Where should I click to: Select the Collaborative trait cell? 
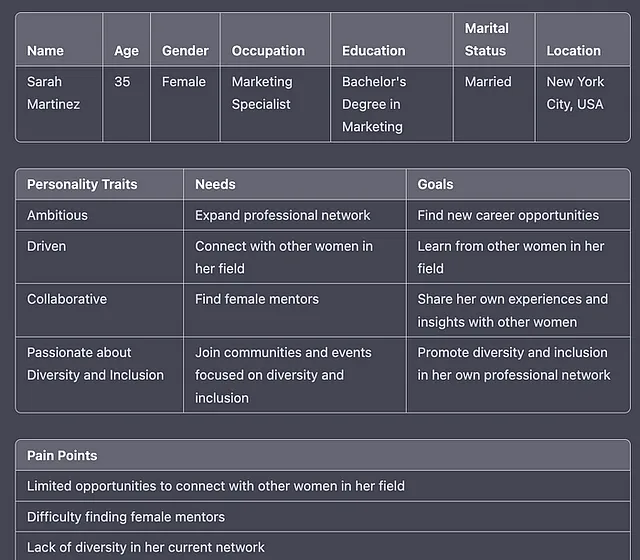pyautogui.click(x=99, y=310)
